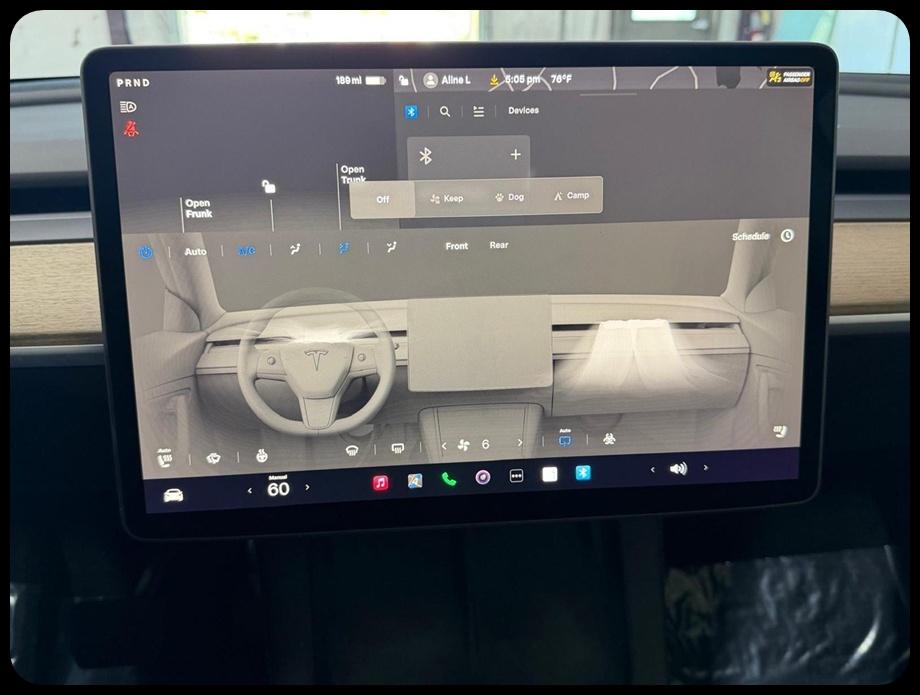Select Bluetooth tab in panel header

[411, 111]
